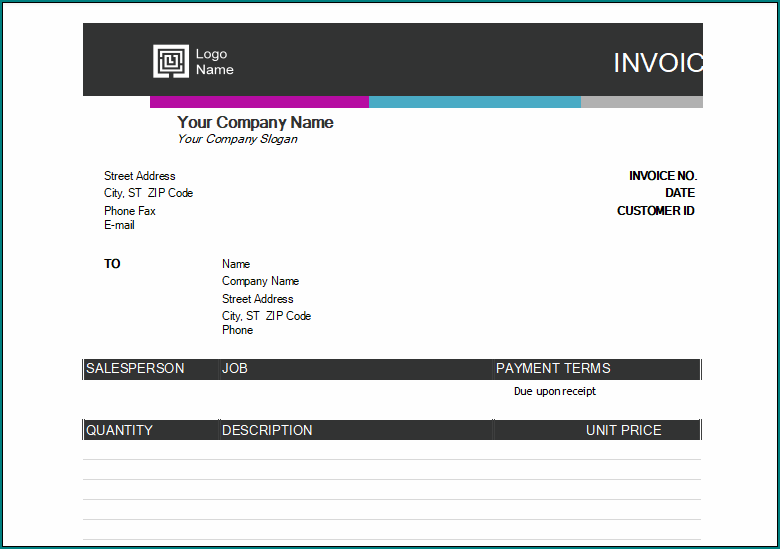Click recipient 'Company Name' line

260,281
